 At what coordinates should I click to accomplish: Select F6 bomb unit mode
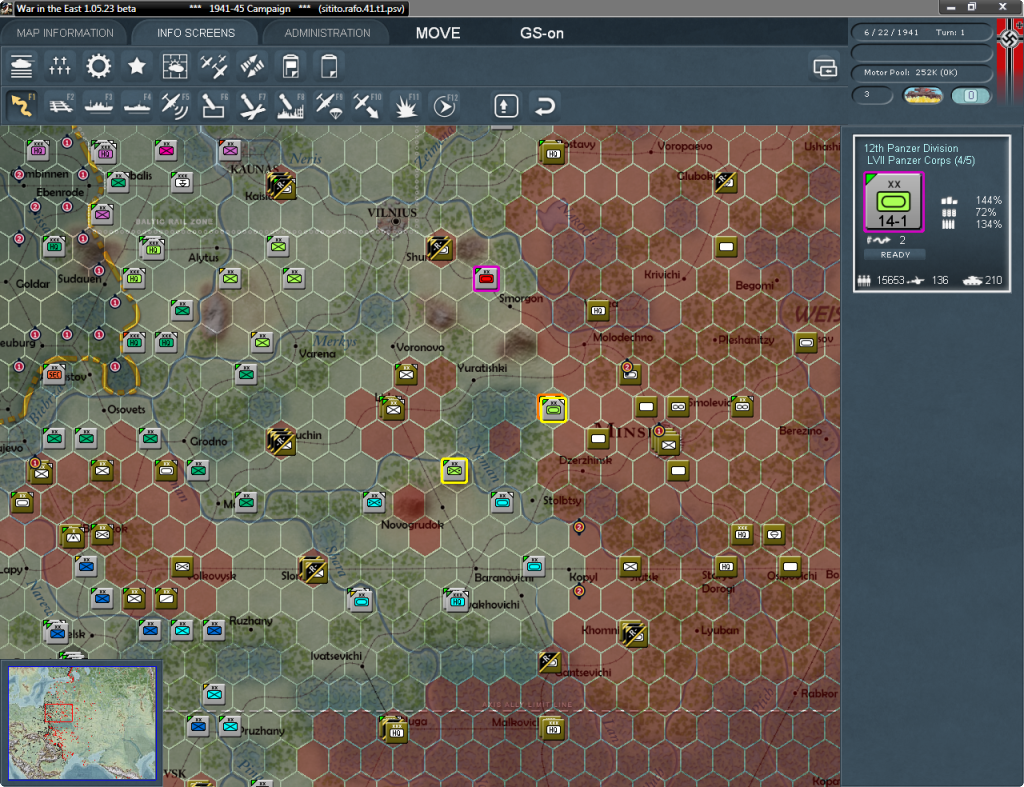point(214,105)
